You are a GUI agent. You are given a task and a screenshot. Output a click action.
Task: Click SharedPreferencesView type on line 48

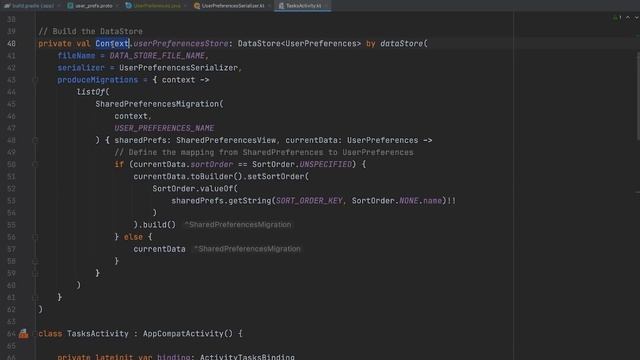[226, 140]
